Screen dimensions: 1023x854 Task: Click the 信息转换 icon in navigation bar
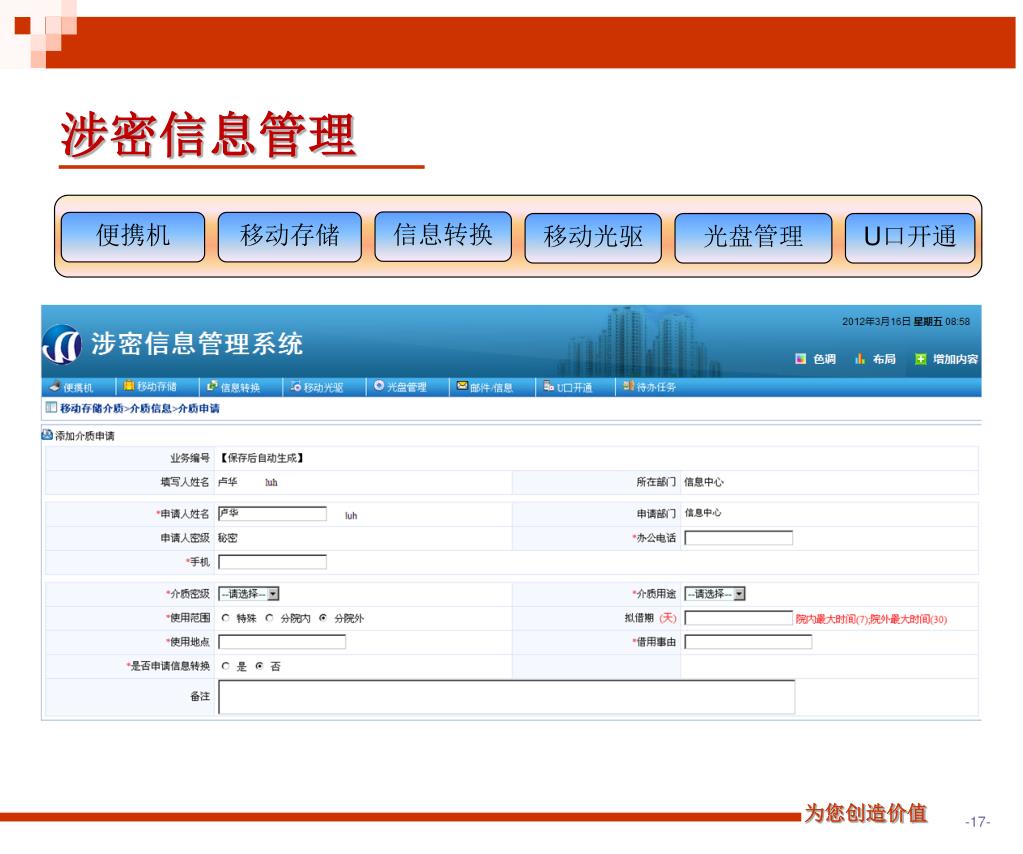point(212,386)
